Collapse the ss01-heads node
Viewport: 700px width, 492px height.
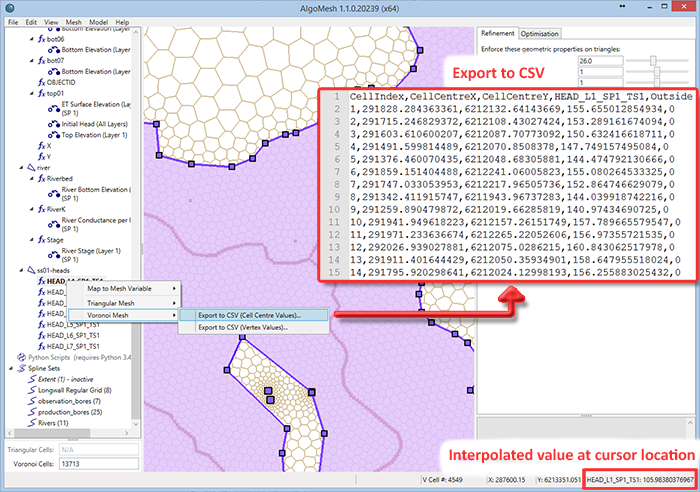21,270
